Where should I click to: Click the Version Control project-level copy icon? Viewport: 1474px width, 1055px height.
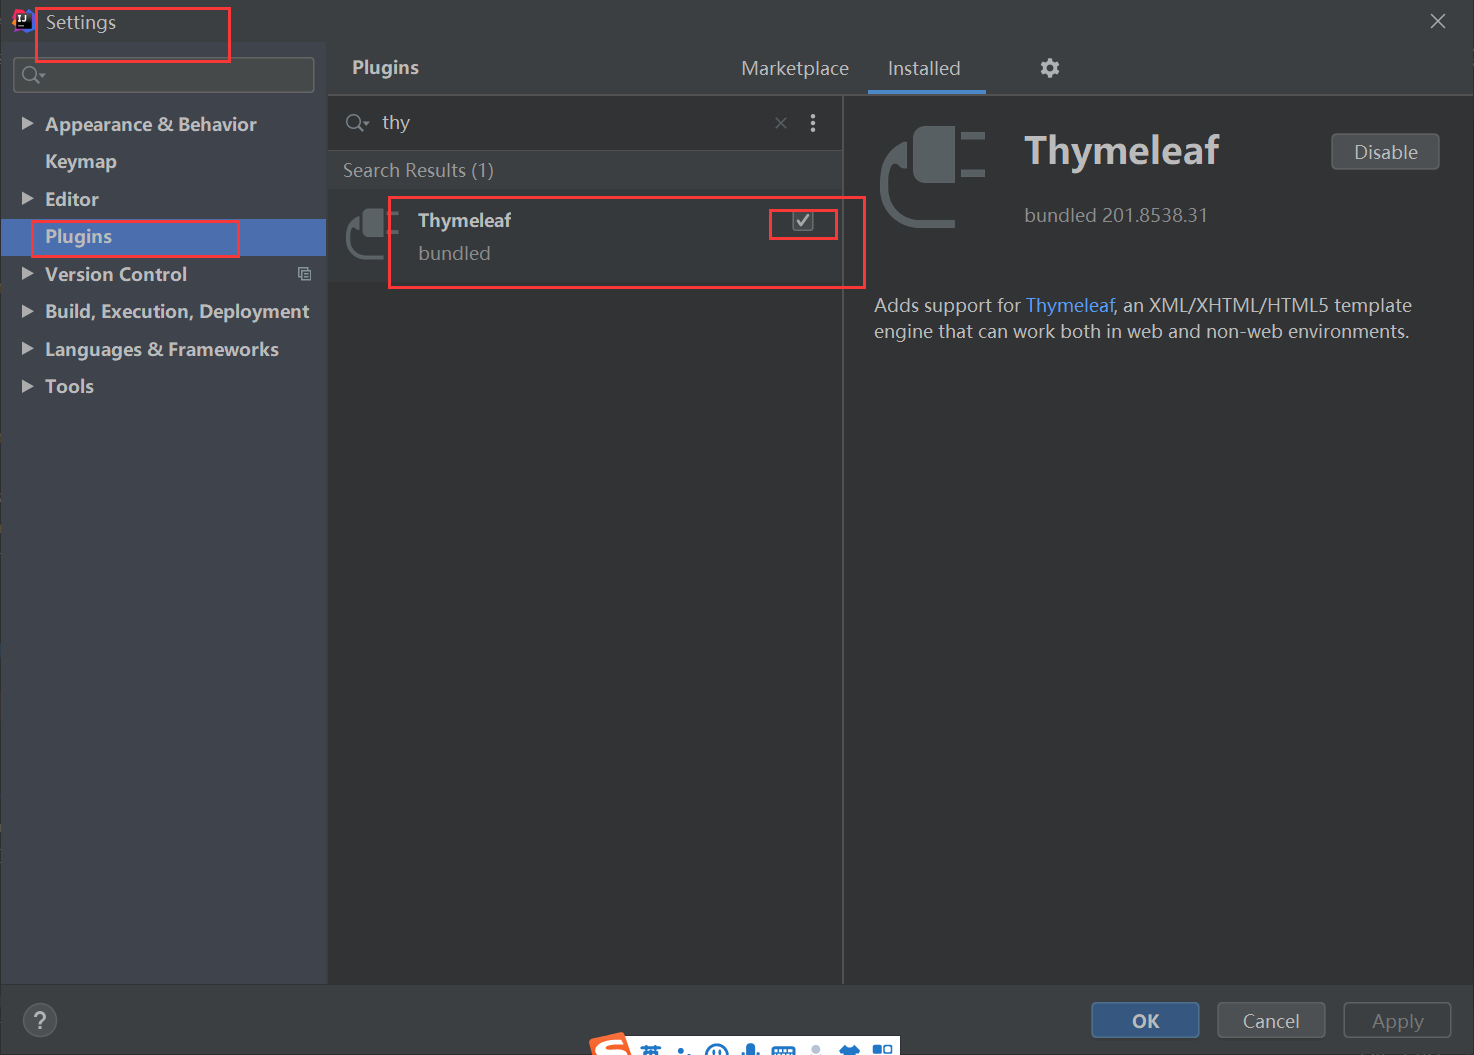304,274
